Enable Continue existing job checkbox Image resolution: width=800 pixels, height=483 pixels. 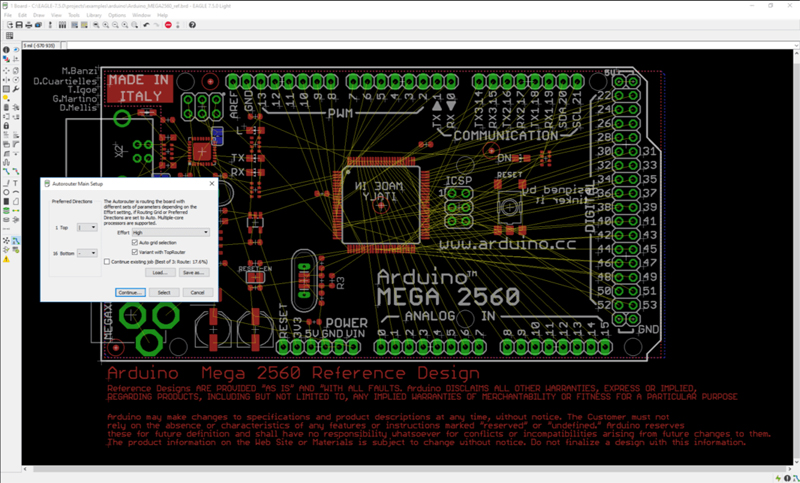point(107,262)
